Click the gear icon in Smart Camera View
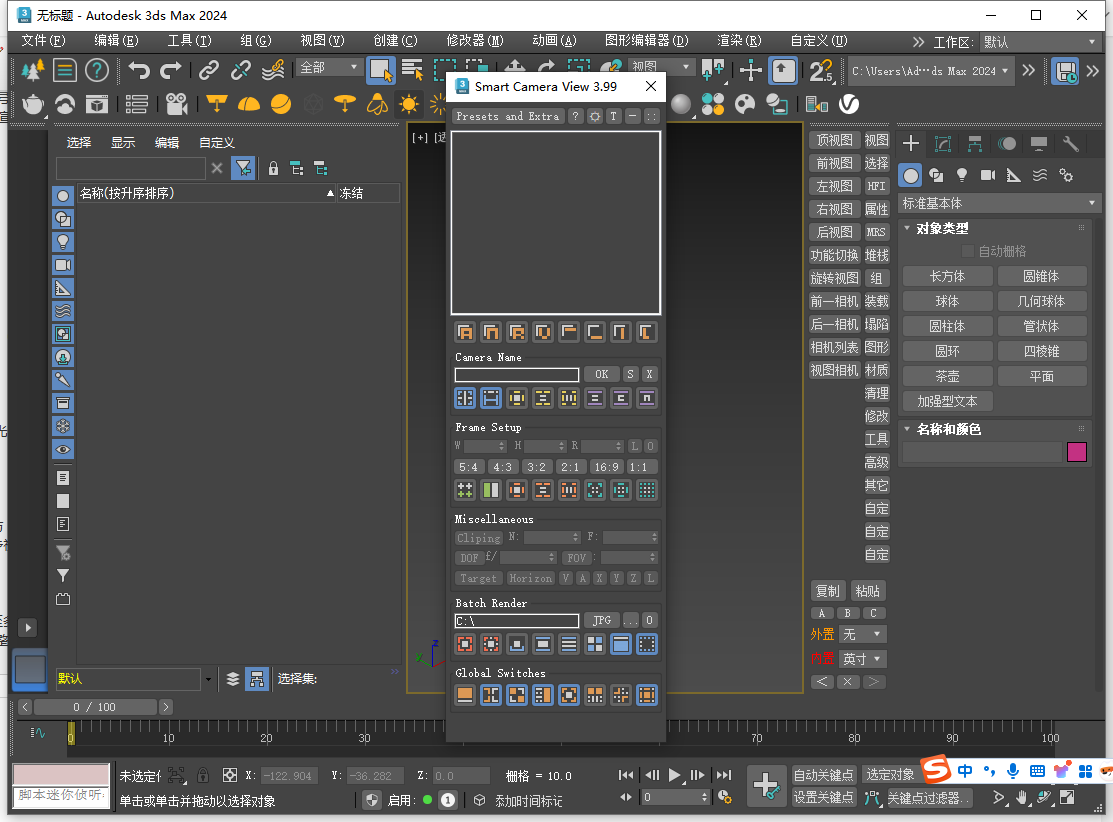This screenshot has width=1113, height=822. (595, 116)
